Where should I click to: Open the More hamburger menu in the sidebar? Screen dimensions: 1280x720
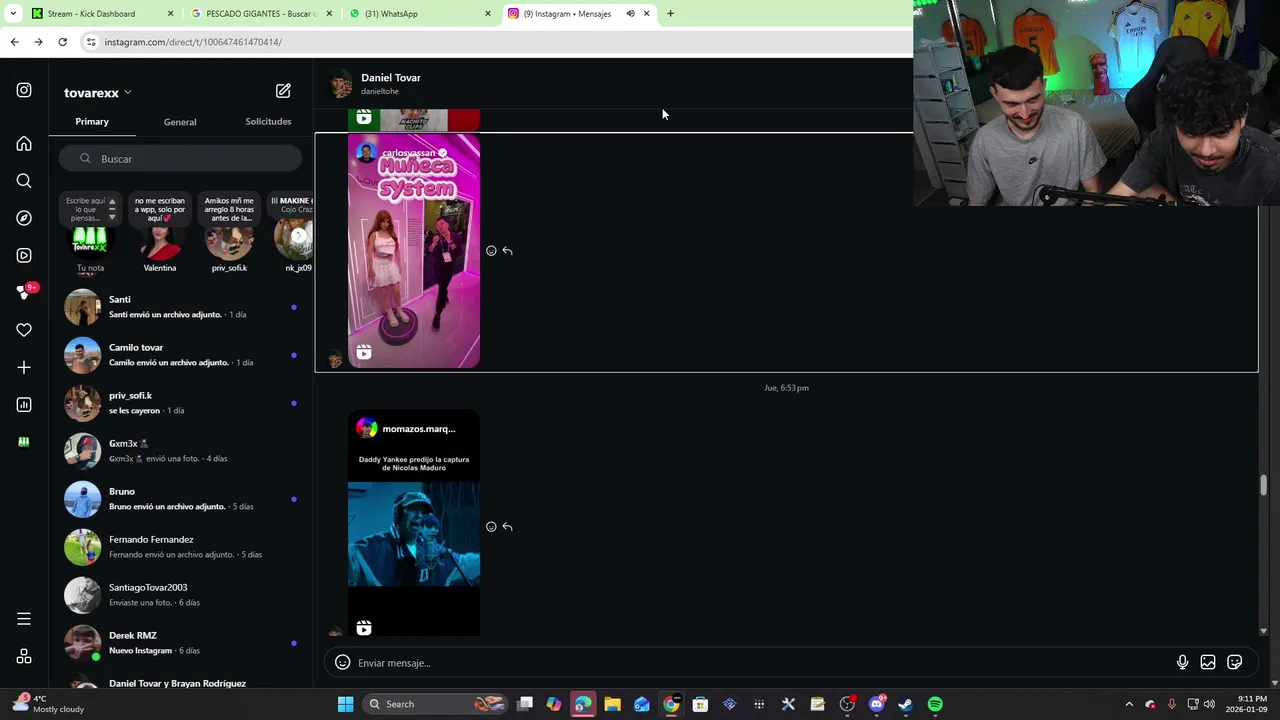(x=24, y=619)
